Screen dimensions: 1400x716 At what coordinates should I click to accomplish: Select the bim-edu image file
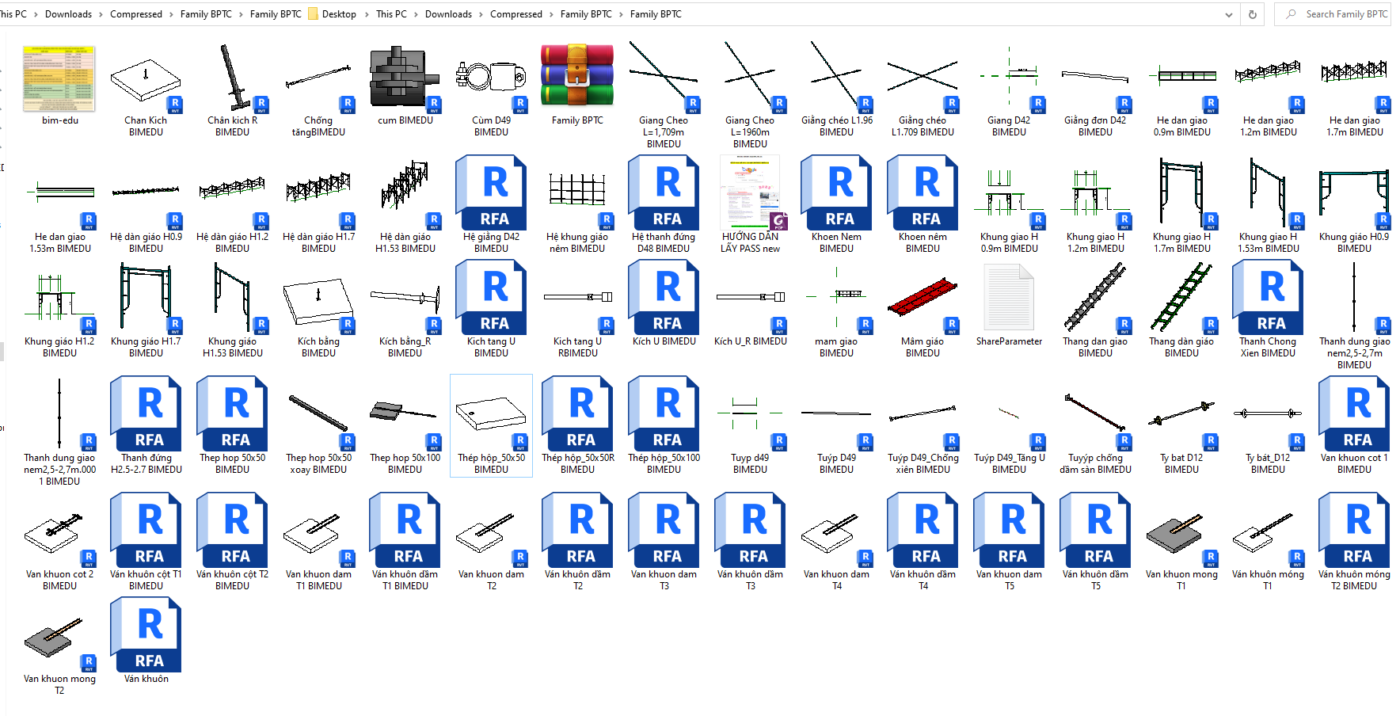pyautogui.click(x=59, y=78)
